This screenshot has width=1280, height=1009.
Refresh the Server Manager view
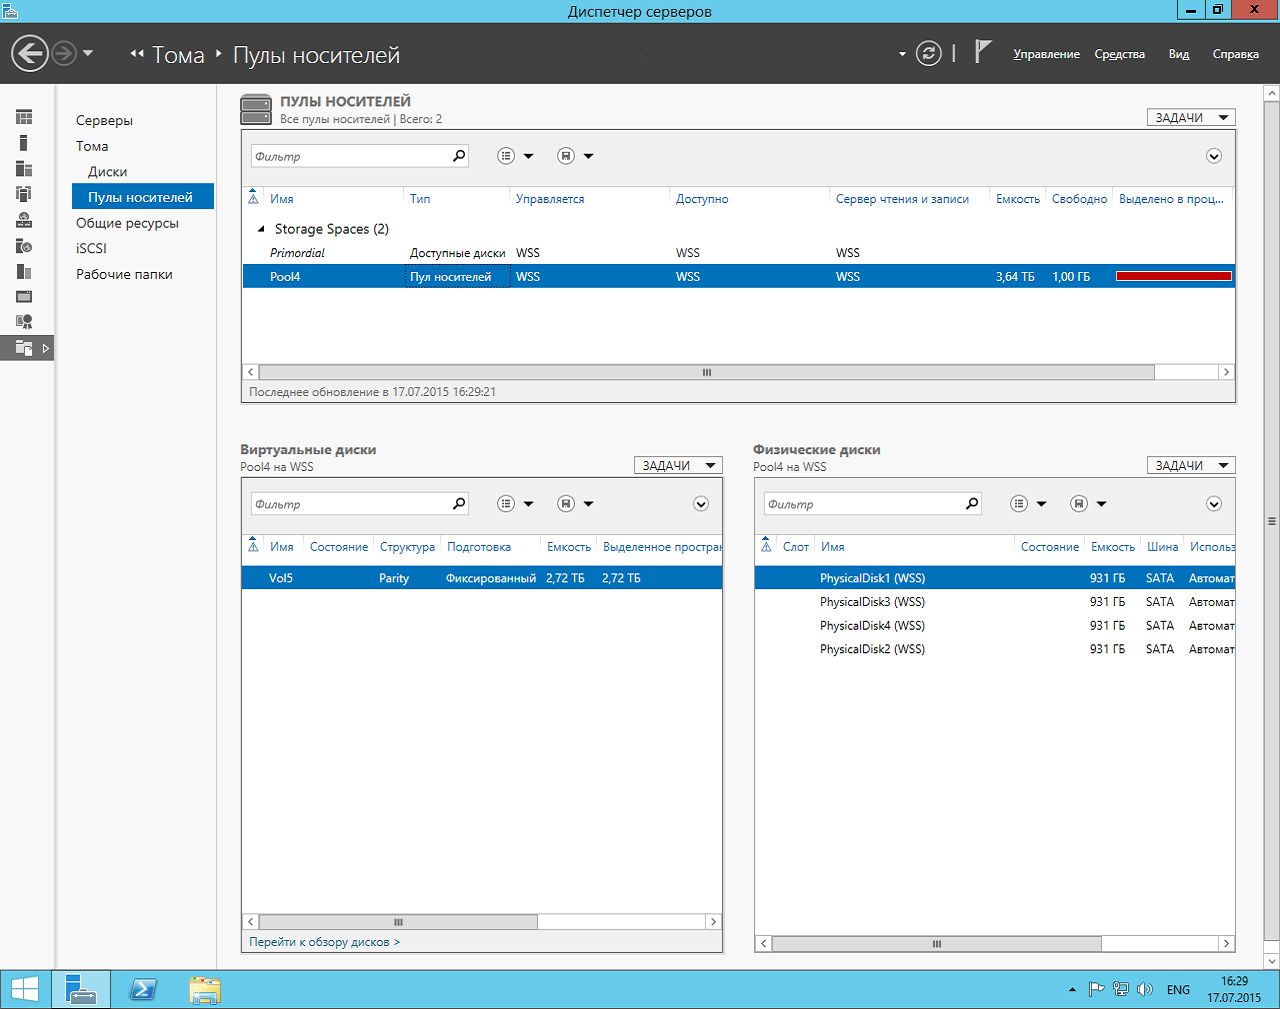coord(929,54)
